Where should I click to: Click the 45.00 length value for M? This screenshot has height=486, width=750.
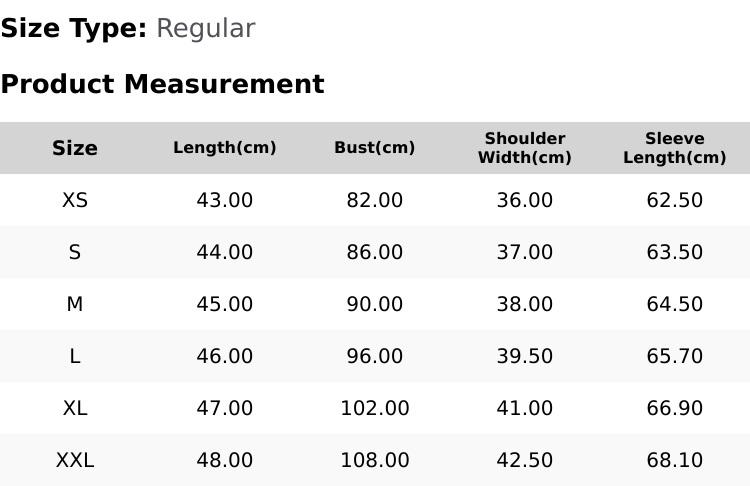click(224, 304)
